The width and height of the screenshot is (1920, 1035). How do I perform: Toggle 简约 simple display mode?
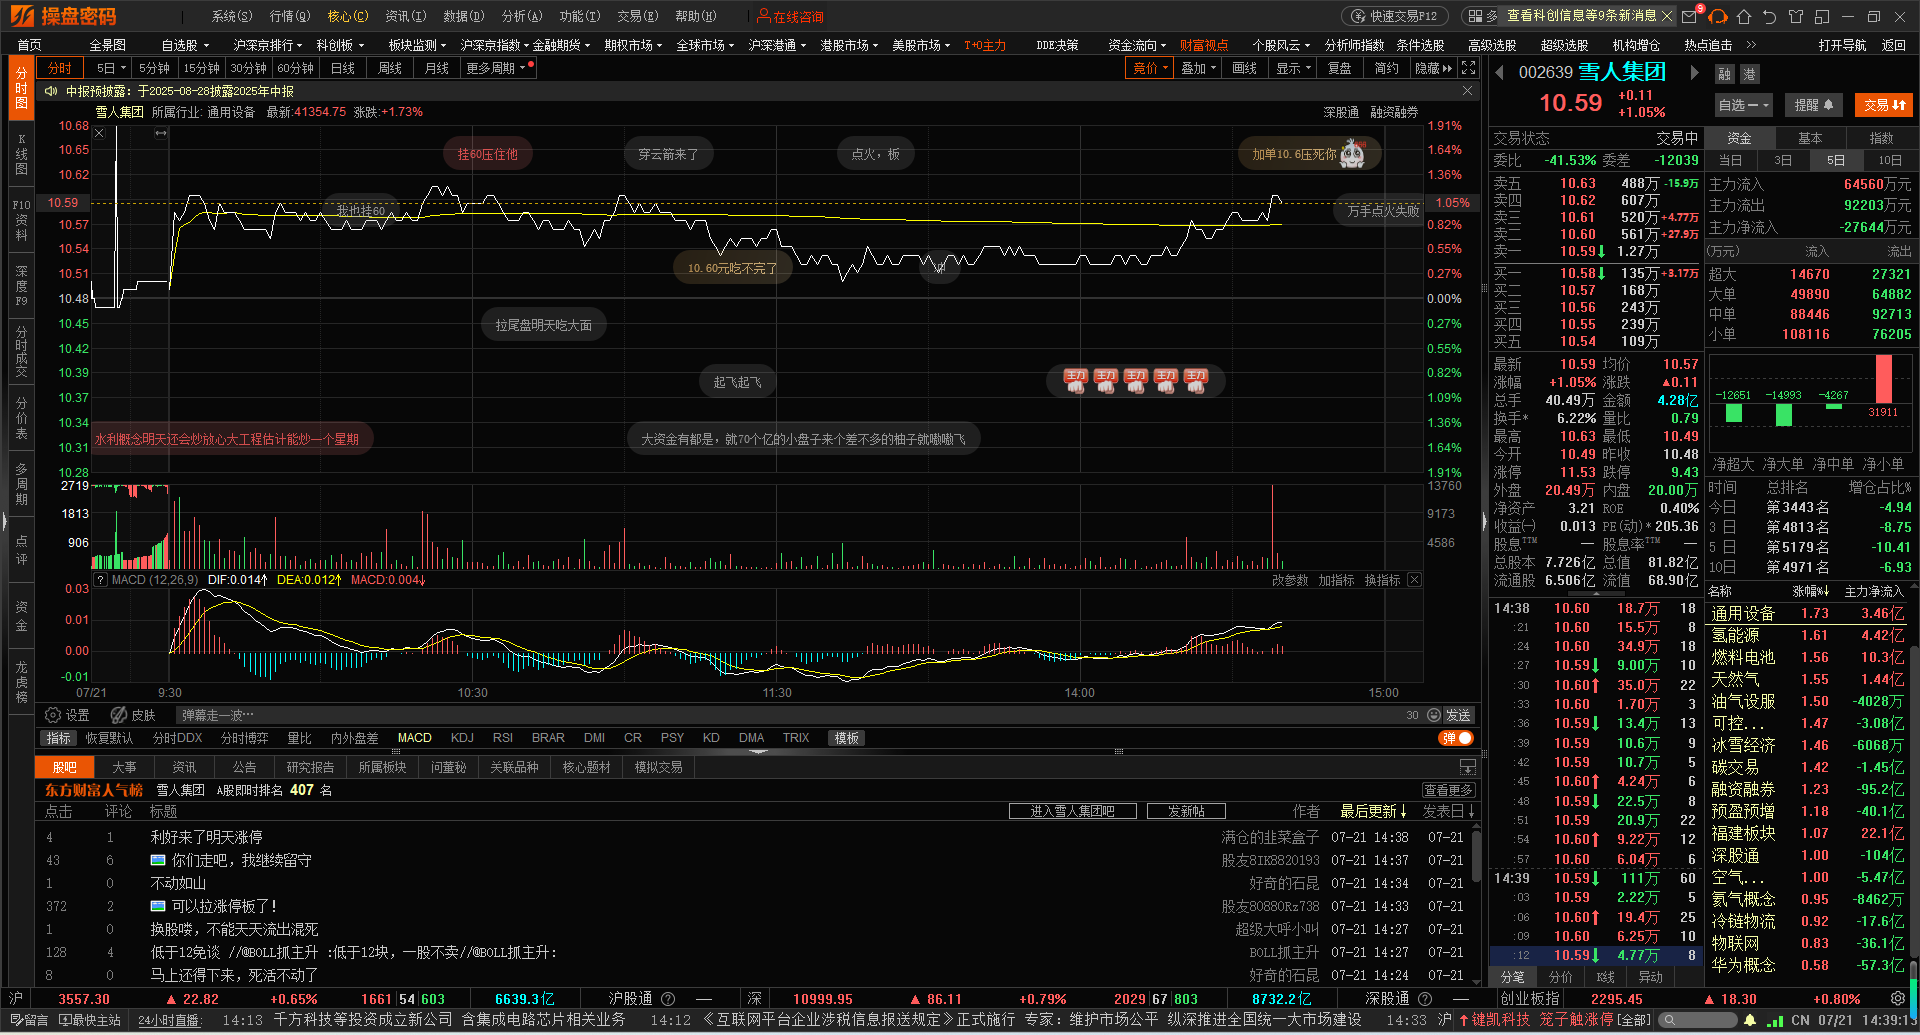[1386, 68]
